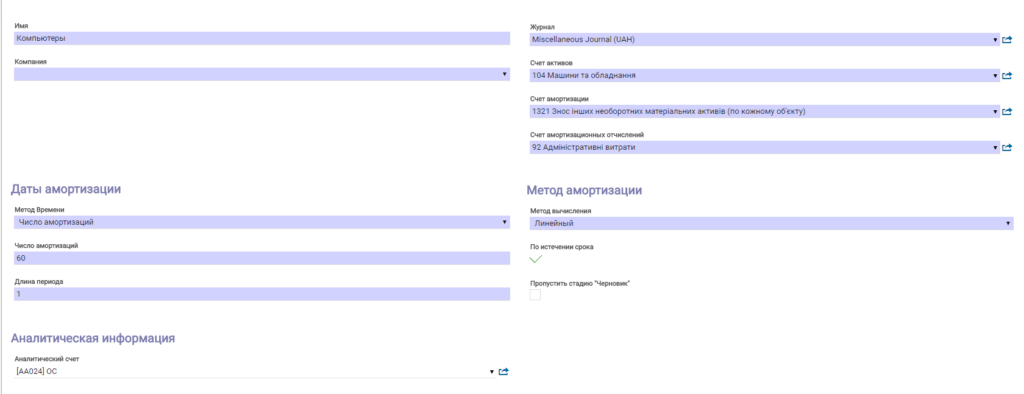Viewport: 1024px width, 394px height.
Task: Open the Журнал dropdown arrow
Action: [996, 40]
